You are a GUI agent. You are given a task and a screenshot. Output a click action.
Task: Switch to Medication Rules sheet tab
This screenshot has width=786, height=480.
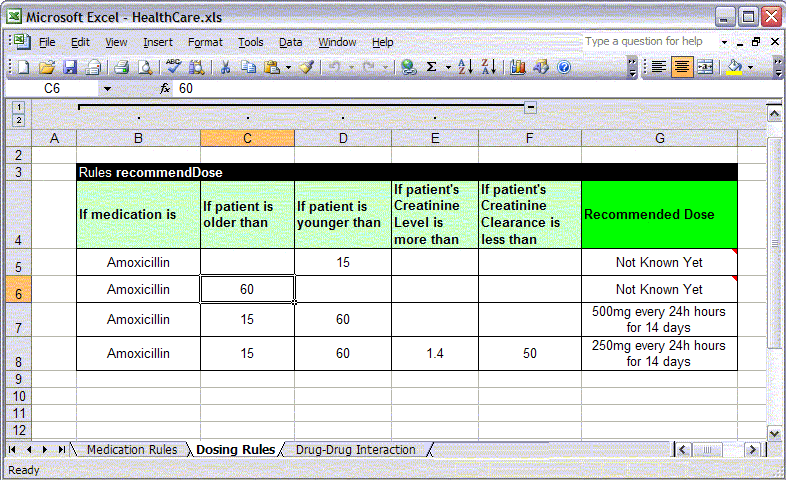(132, 449)
